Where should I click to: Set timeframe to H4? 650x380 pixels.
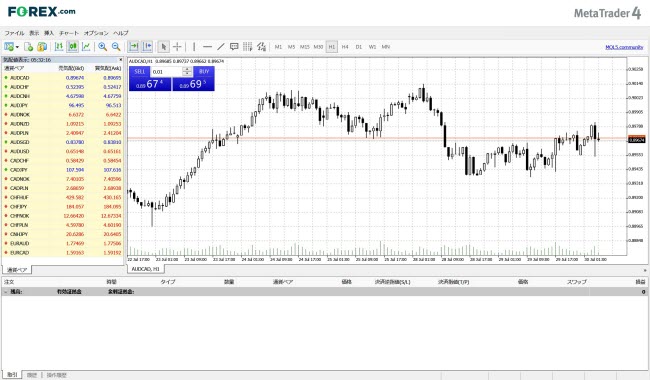point(345,47)
